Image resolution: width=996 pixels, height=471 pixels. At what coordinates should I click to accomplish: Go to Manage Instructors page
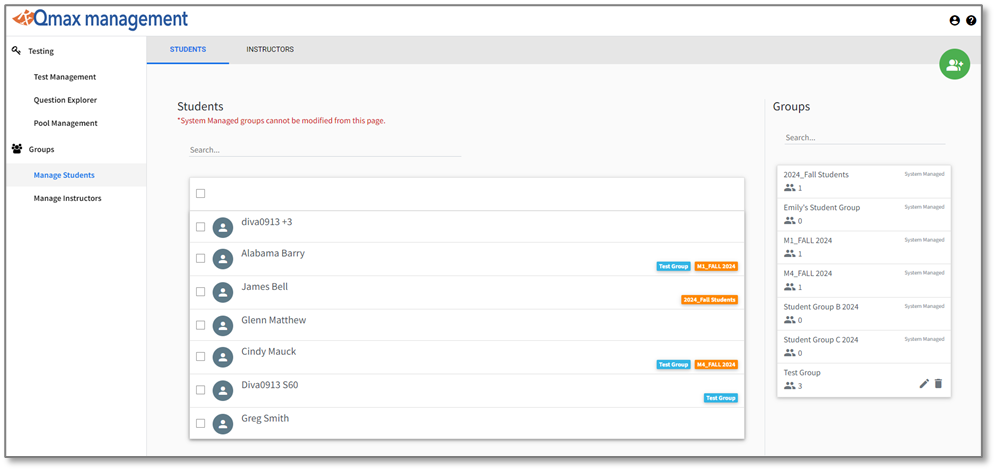67,198
